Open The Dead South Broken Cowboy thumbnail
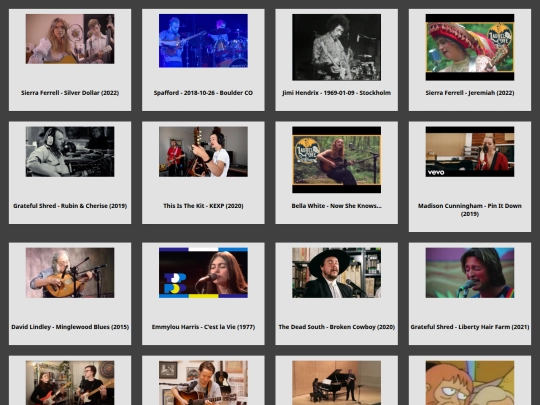540x405 pixels. (x=336, y=273)
